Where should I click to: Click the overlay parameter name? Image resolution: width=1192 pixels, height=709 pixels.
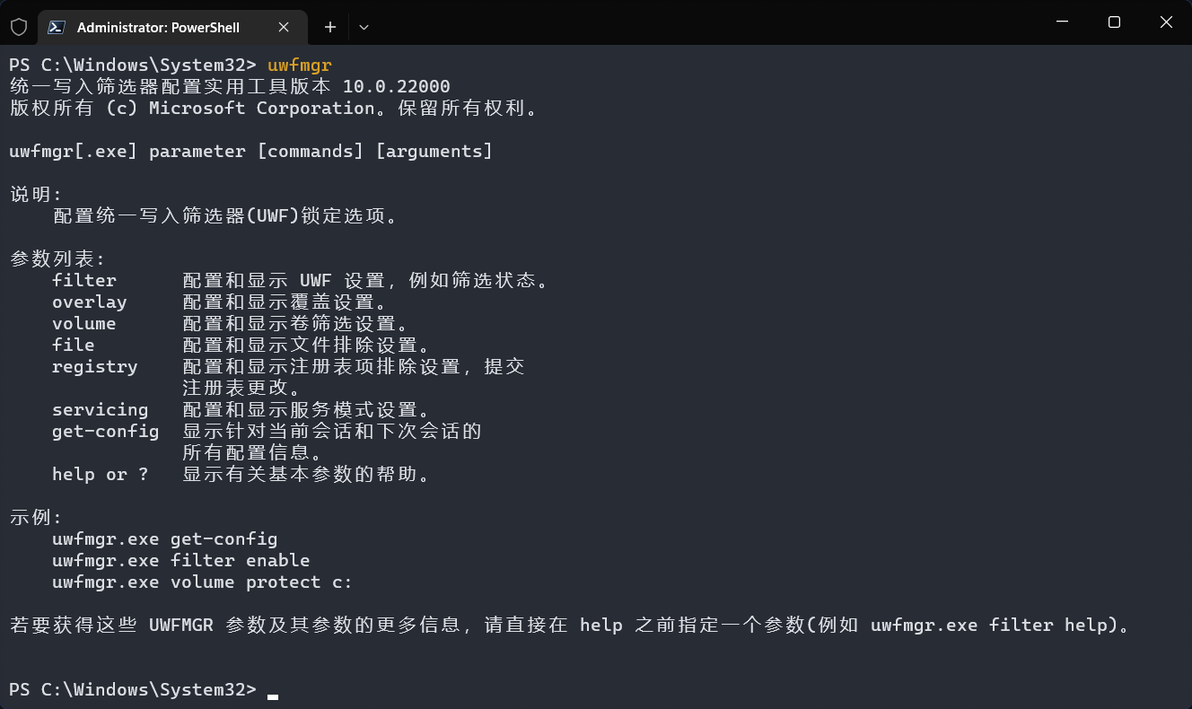click(89, 302)
